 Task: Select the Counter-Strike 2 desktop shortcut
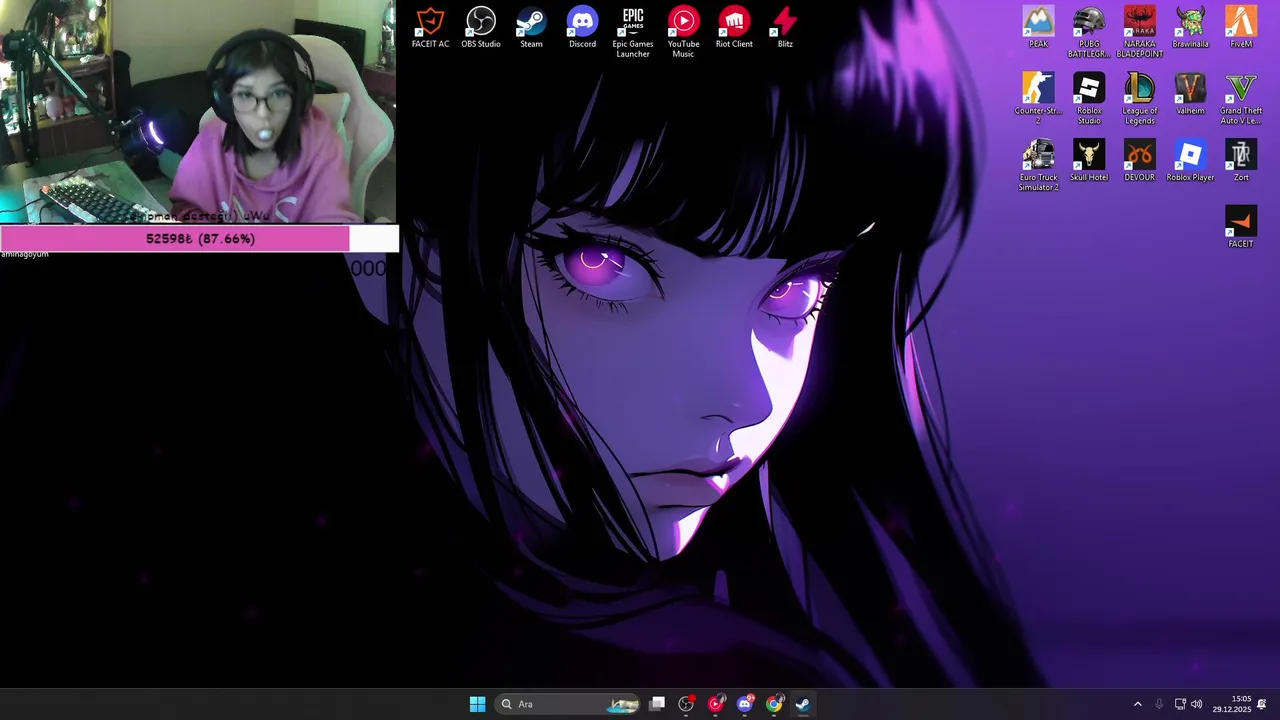coord(1038,98)
